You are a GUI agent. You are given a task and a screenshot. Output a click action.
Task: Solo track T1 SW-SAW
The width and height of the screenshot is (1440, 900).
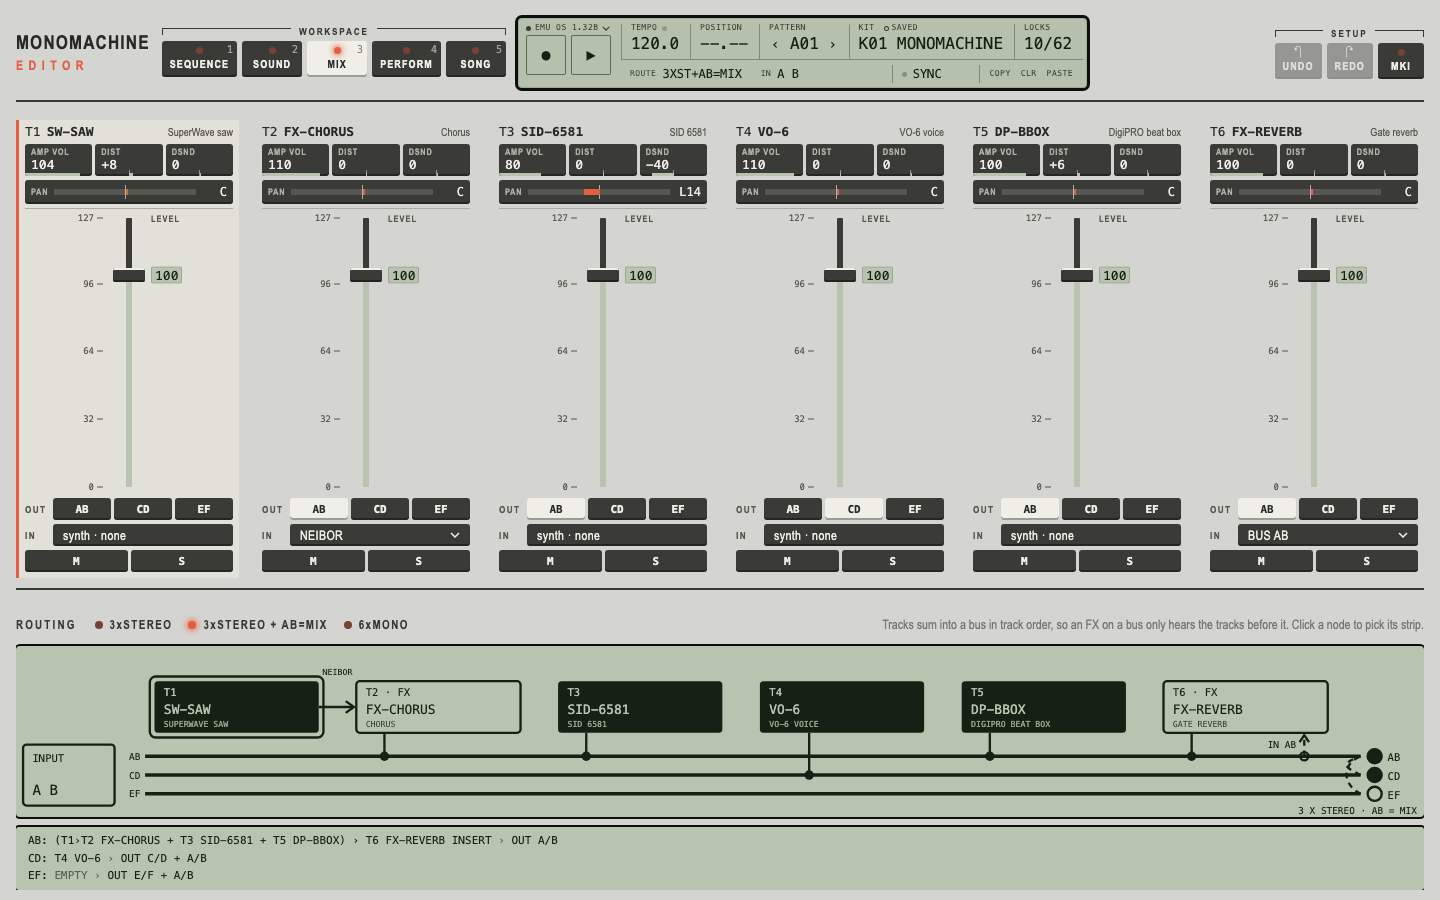click(182, 561)
